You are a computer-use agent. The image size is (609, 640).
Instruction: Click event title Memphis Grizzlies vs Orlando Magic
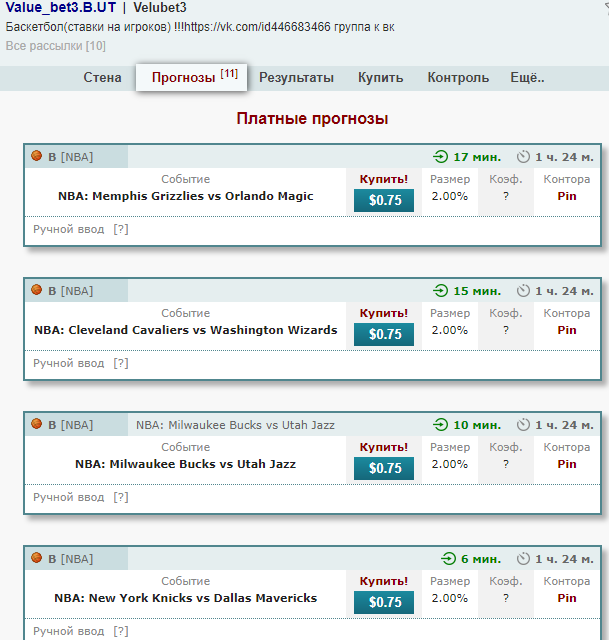[186, 196]
